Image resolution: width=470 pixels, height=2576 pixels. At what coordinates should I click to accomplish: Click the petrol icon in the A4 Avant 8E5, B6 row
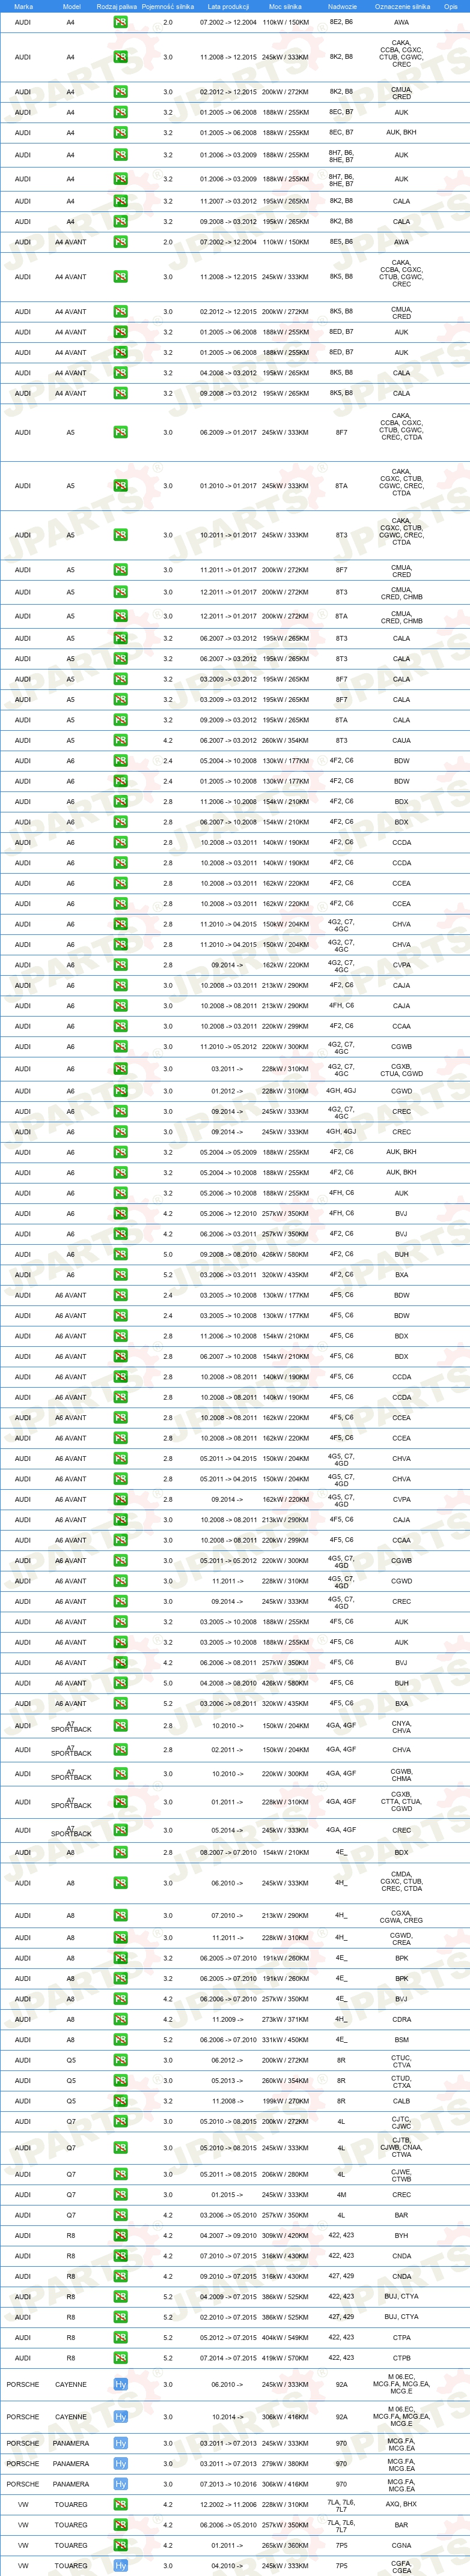click(x=120, y=242)
